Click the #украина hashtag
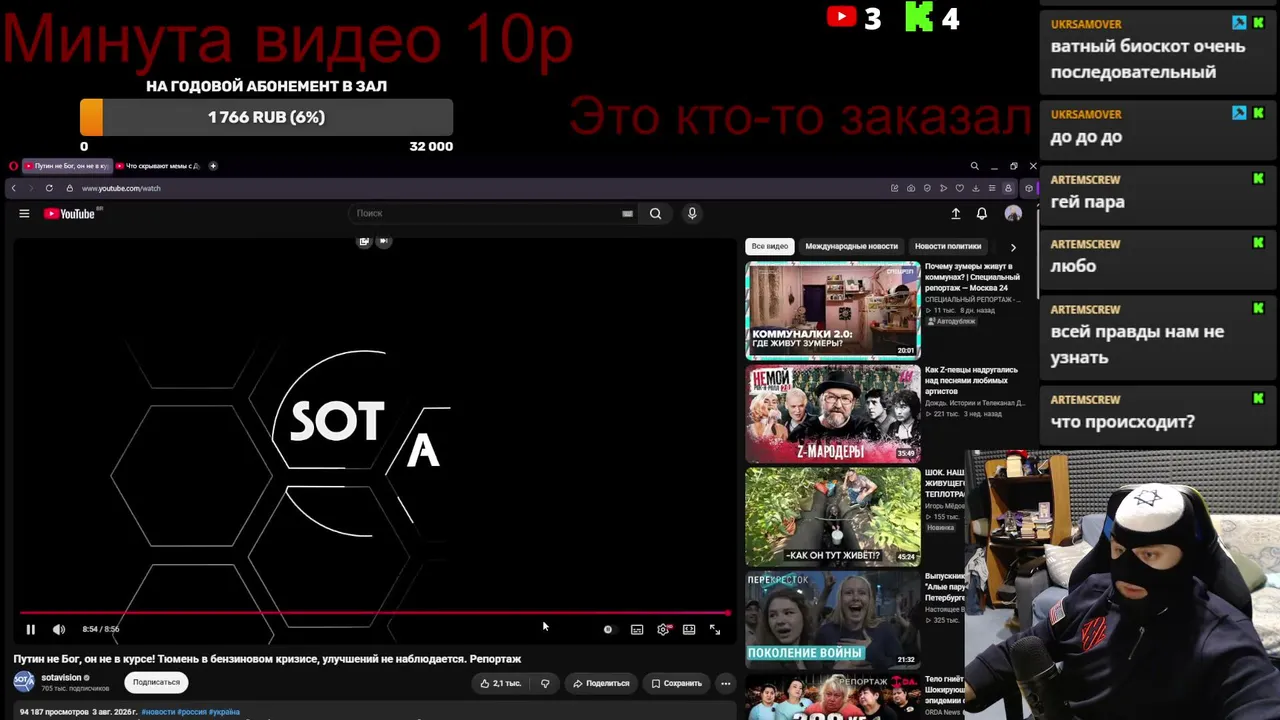The width and height of the screenshot is (1280, 720). pyautogui.click(x=224, y=712)
